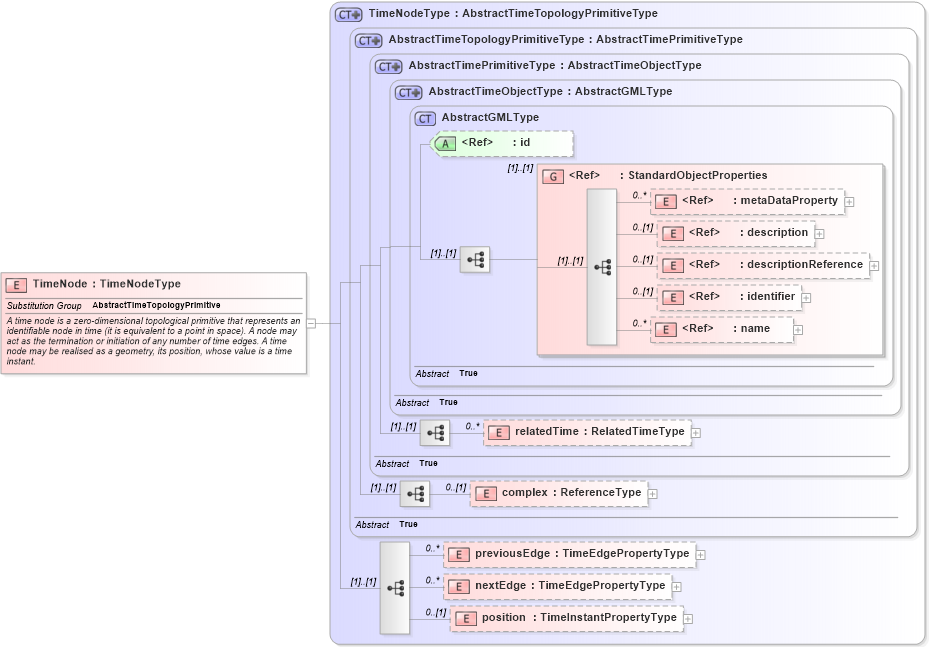Click the G group icon of StandardObjectProperties

pos(553,177)
